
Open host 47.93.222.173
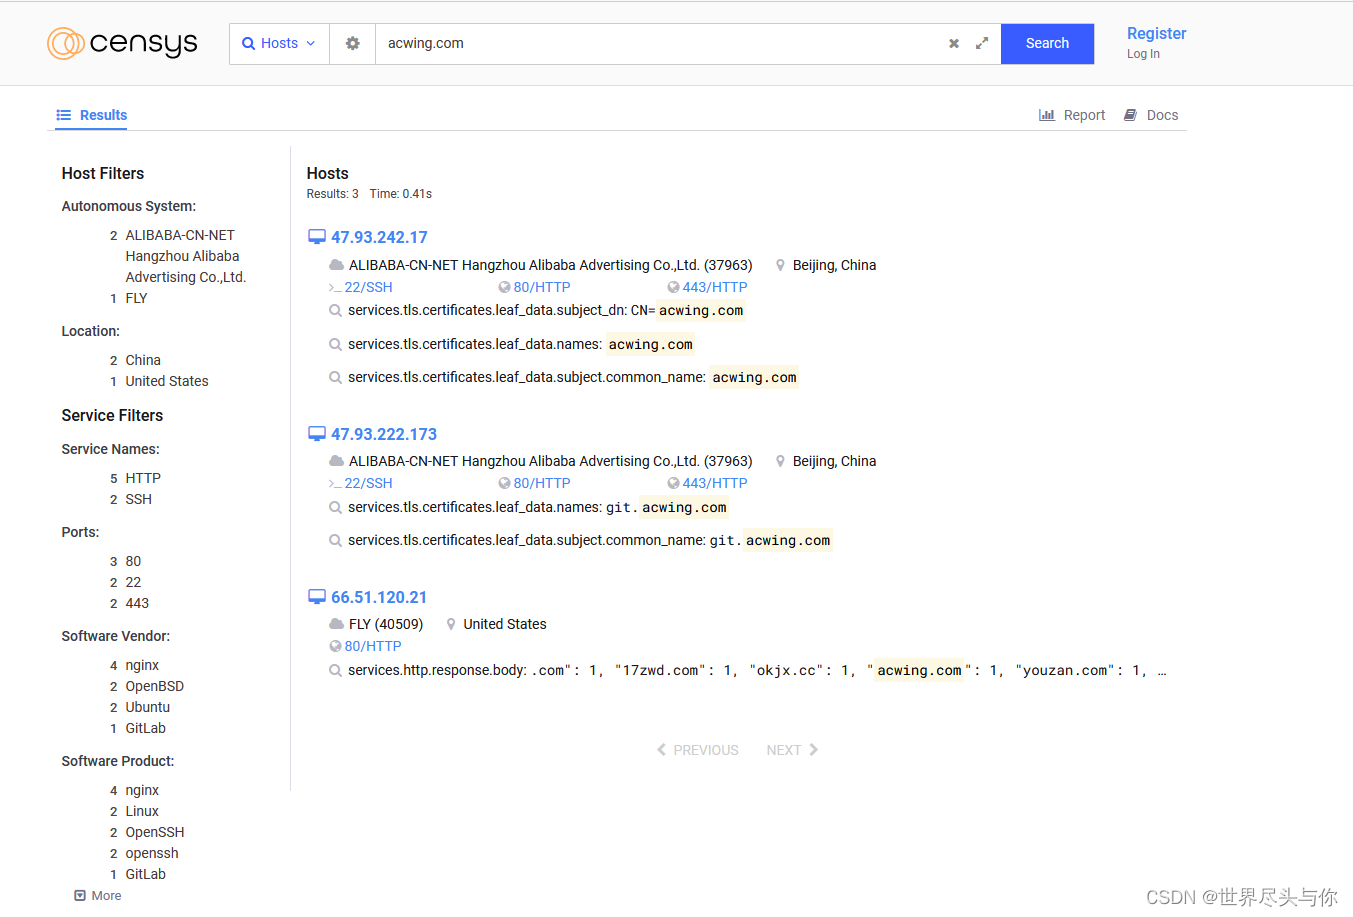click(x=384, y=434)
